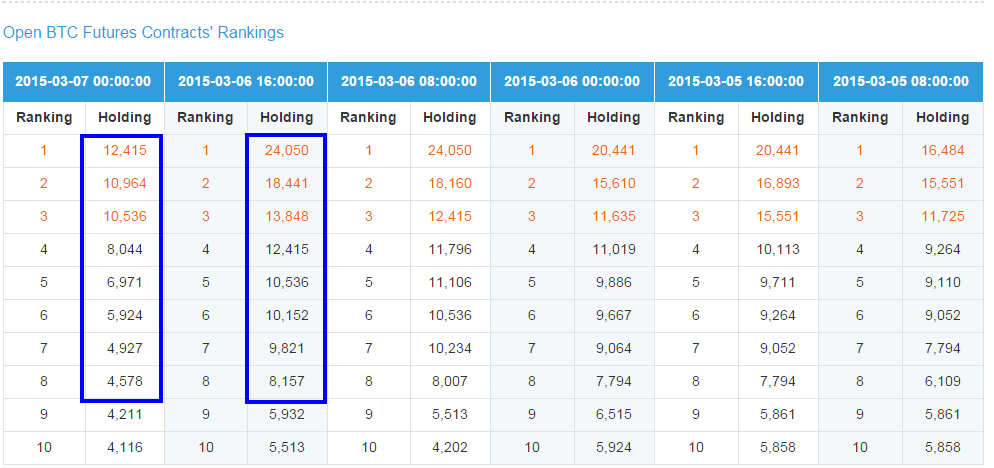Select the 11,796 holding cell
This screenshot has width=994, height=468.
coord(449,249)
